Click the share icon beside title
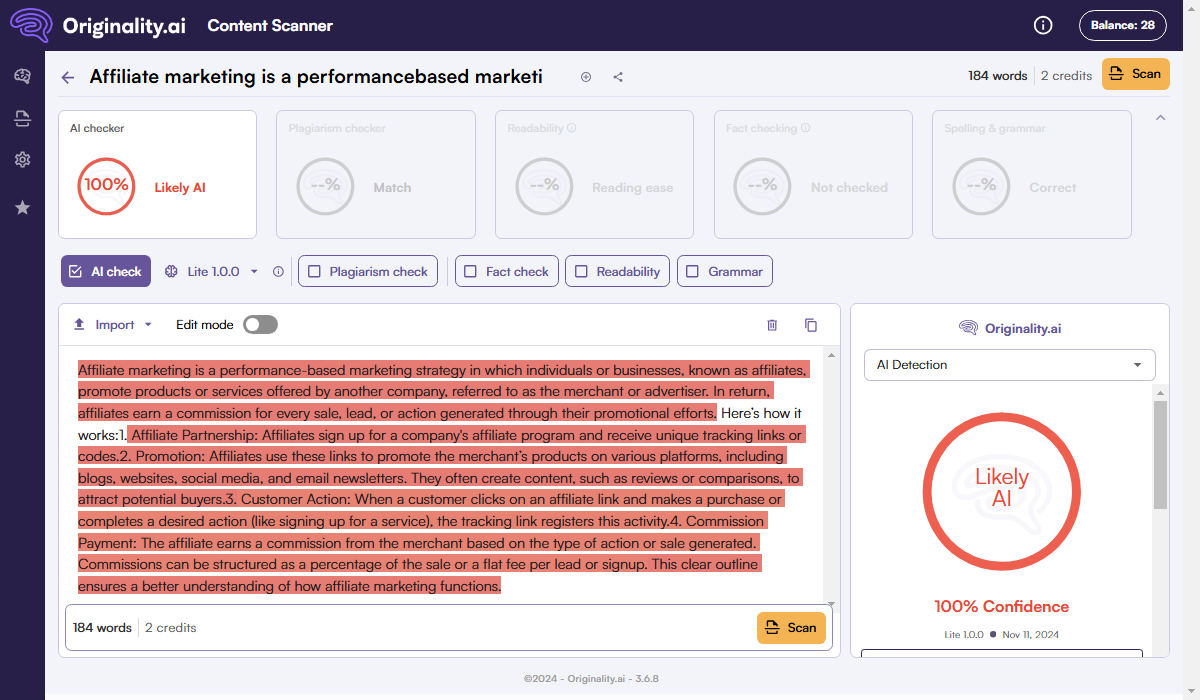The image size is (1200, 700). (618, 77)
